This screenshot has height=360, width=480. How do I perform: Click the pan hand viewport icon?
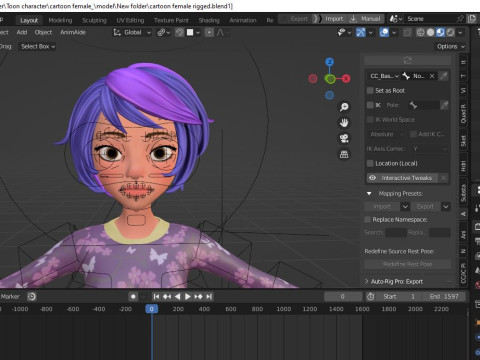click(x=344, y=123)
